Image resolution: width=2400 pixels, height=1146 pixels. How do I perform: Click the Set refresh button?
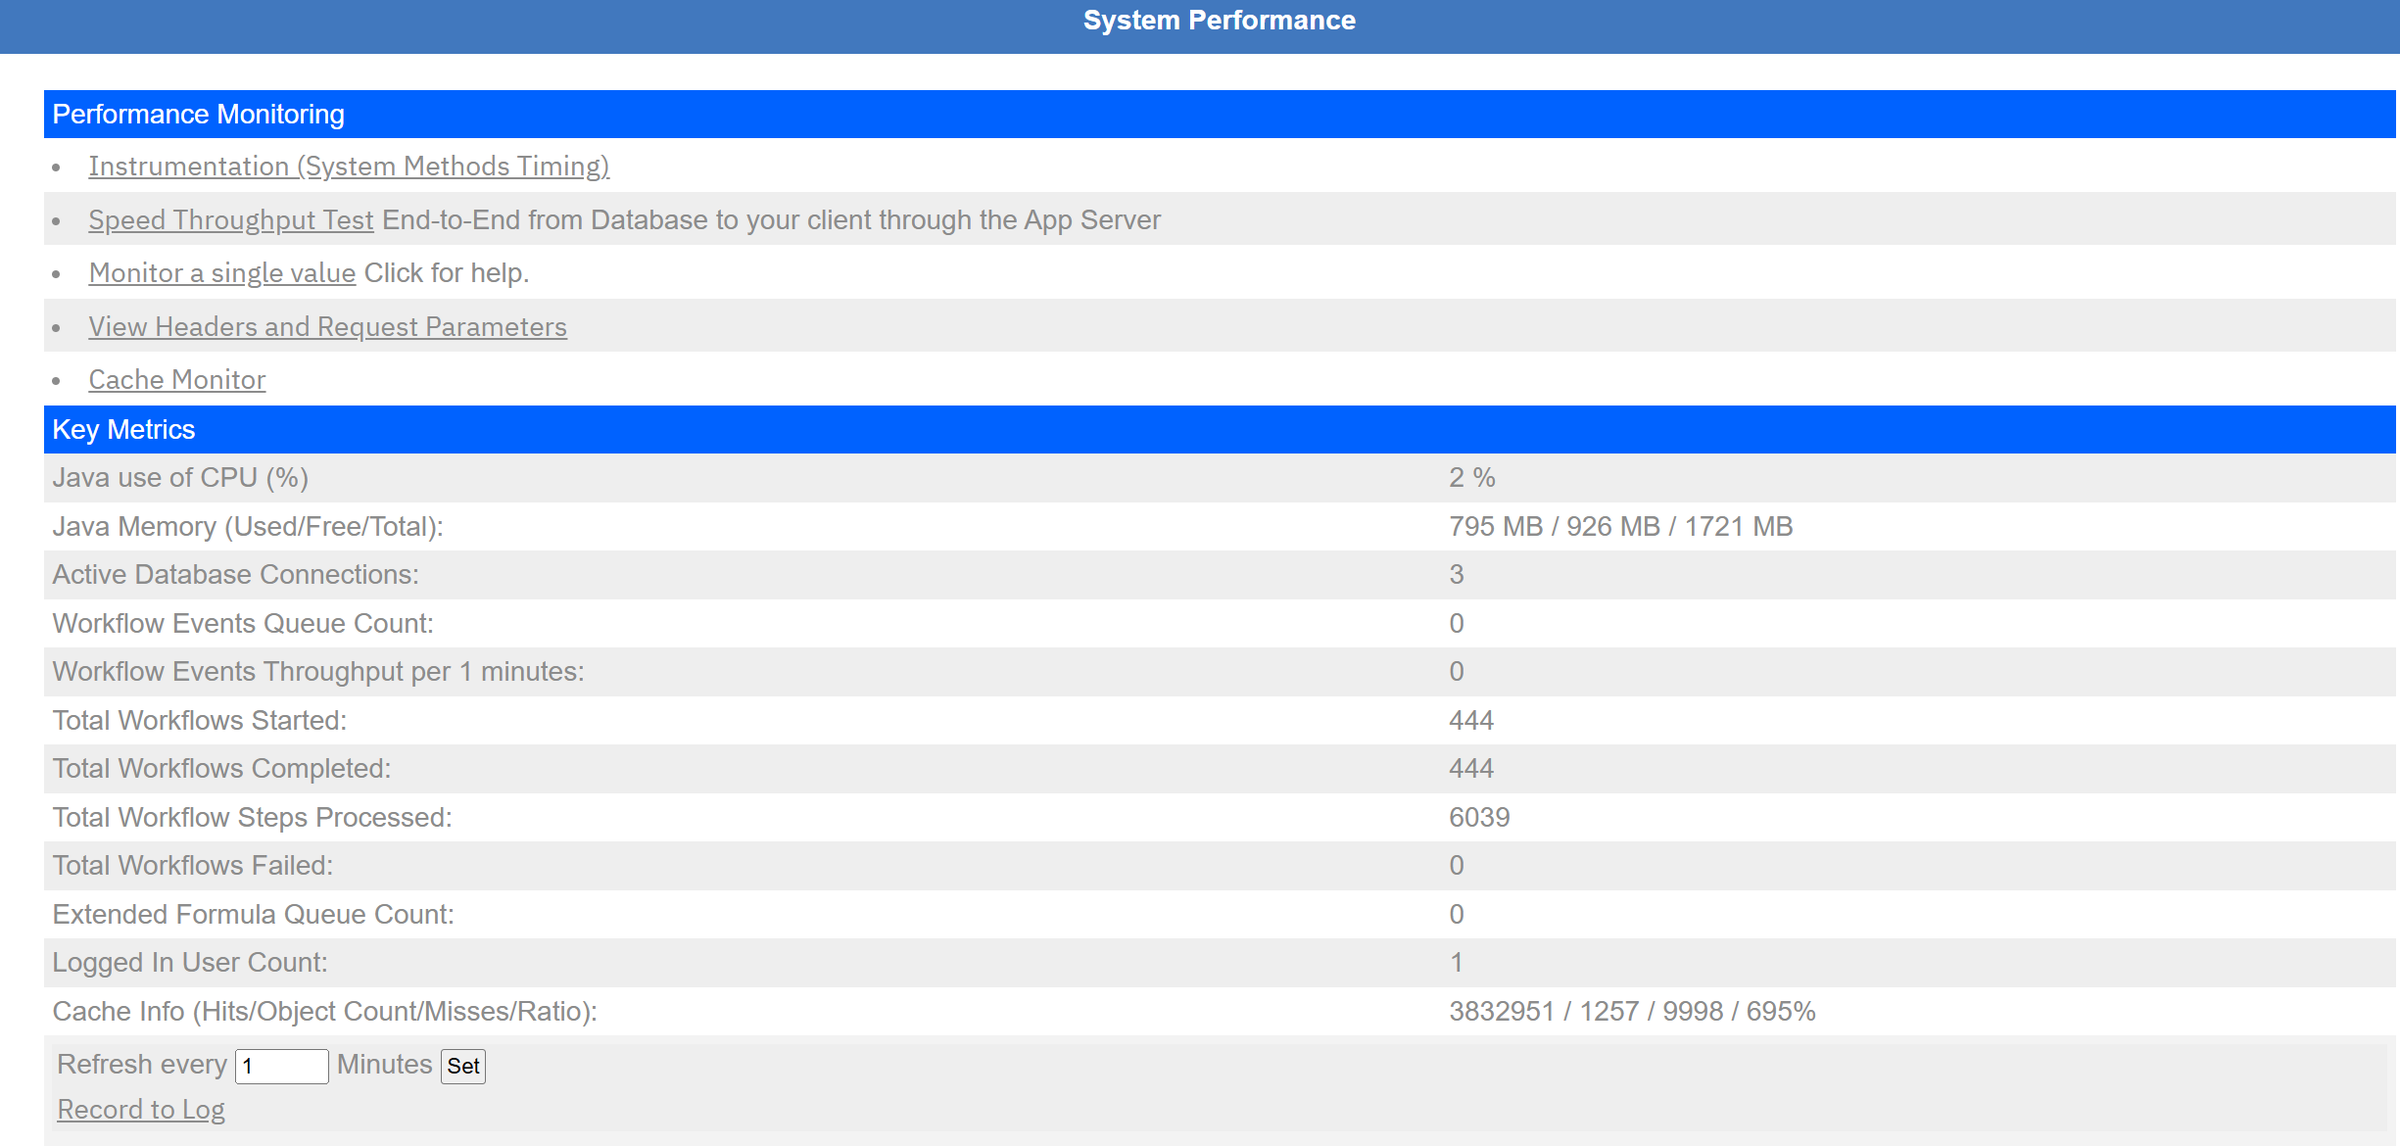tap(463, 1066)
